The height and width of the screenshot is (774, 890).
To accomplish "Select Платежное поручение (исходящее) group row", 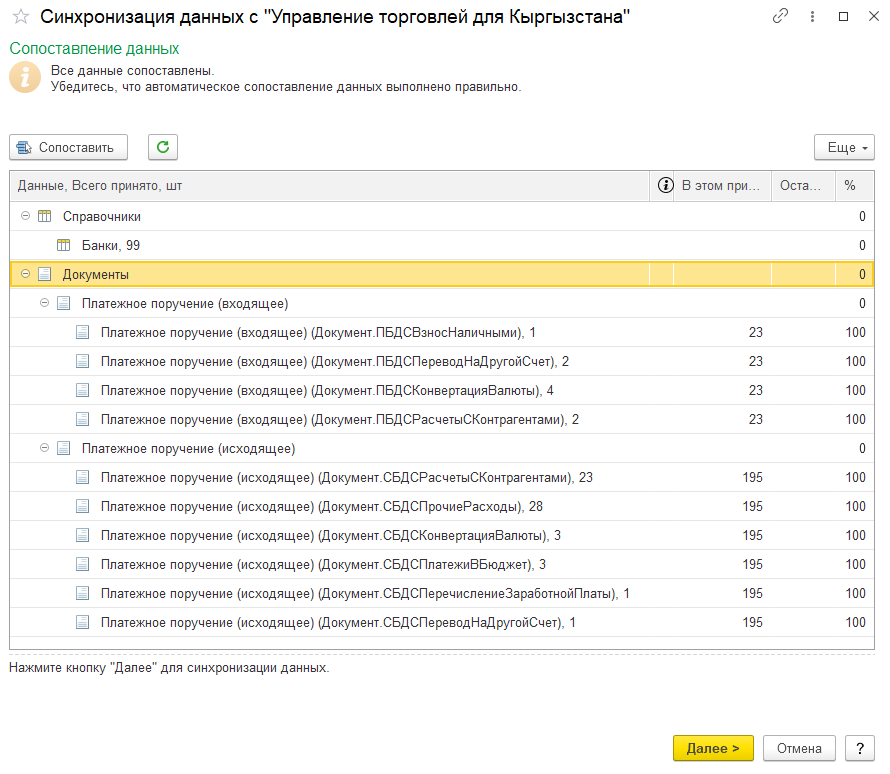I will [x=442, y=448].
